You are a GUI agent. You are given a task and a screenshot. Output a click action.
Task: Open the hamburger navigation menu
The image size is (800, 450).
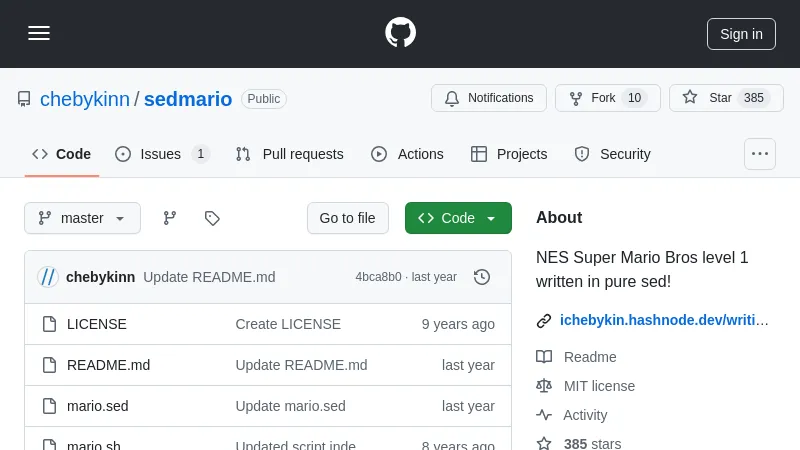click(x=39, y=33)
